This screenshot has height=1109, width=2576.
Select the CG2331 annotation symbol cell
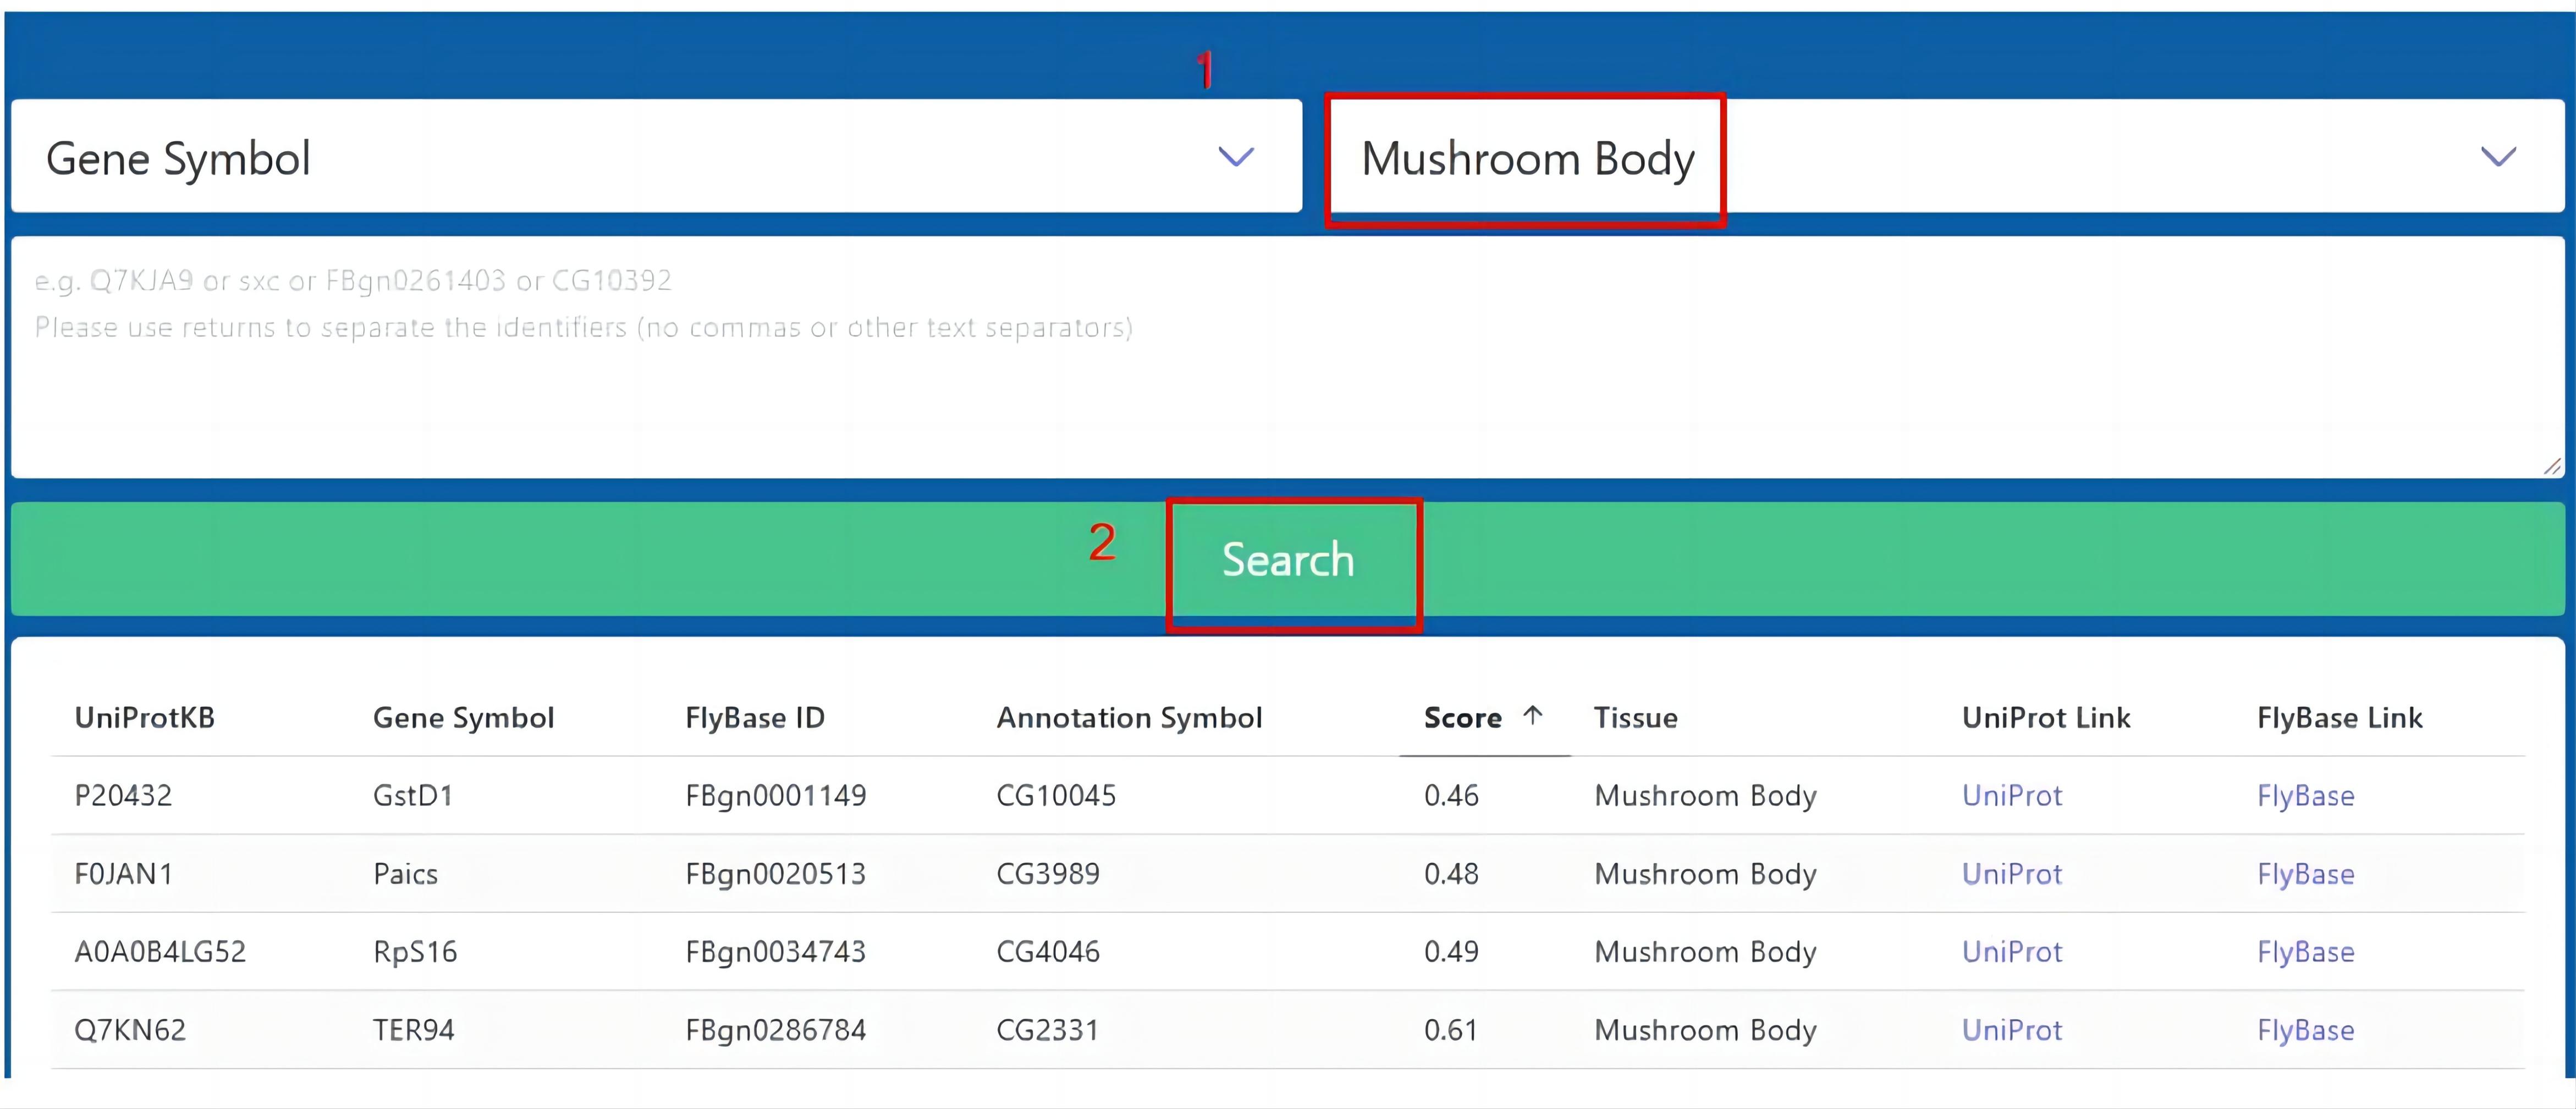click(x=1047, y=1030)
